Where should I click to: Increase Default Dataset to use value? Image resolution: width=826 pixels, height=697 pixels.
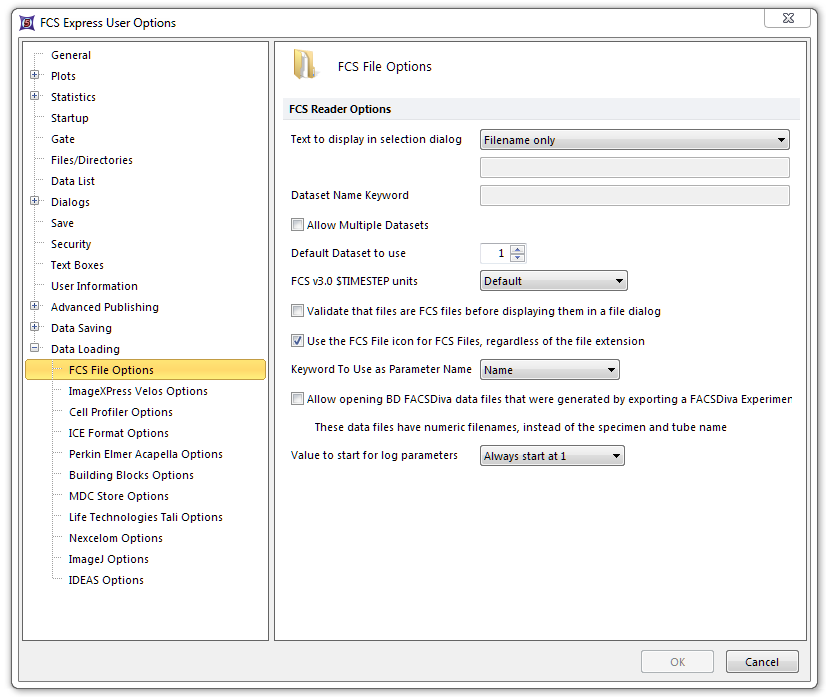[x=517, y=249]
